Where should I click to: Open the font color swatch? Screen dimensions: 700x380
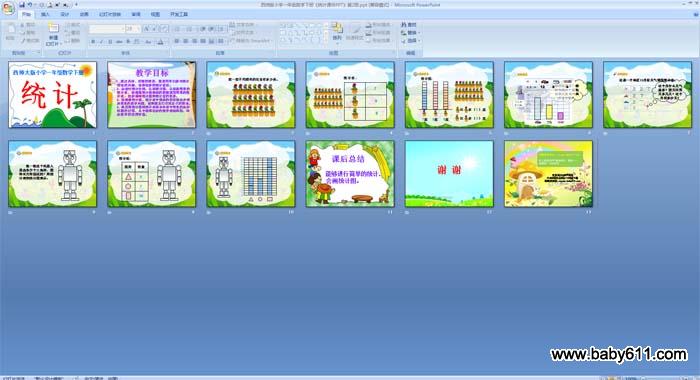[161, 42]
